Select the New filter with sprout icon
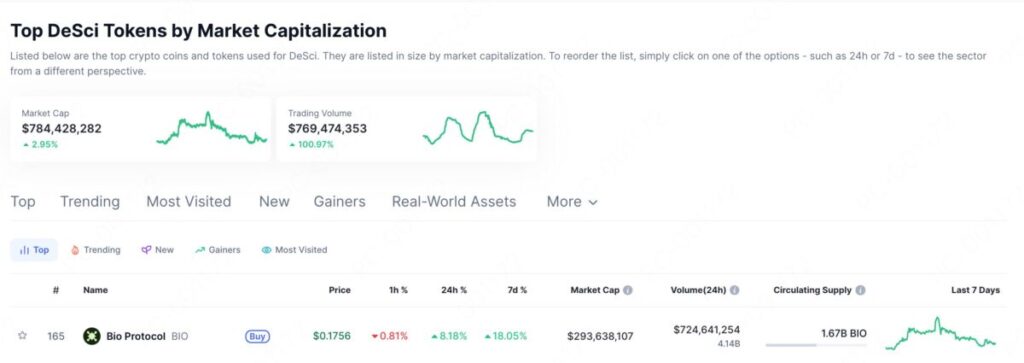 coord(157,250)
